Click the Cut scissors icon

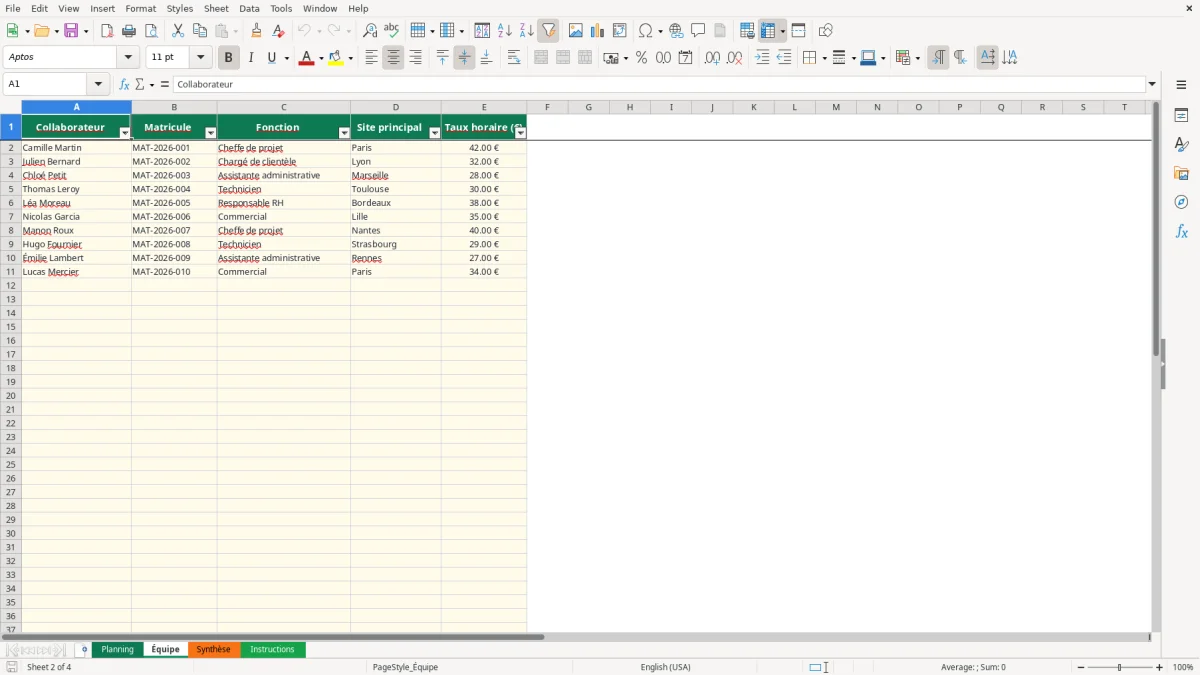tap(178, 31)
